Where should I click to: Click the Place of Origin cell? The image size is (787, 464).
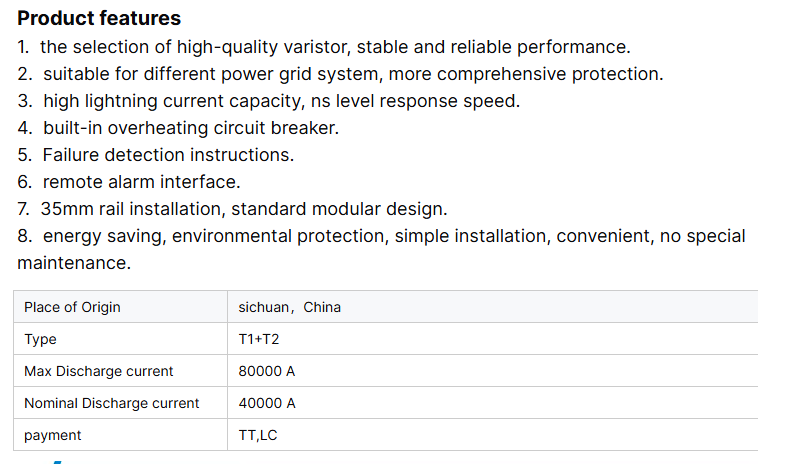72,307
